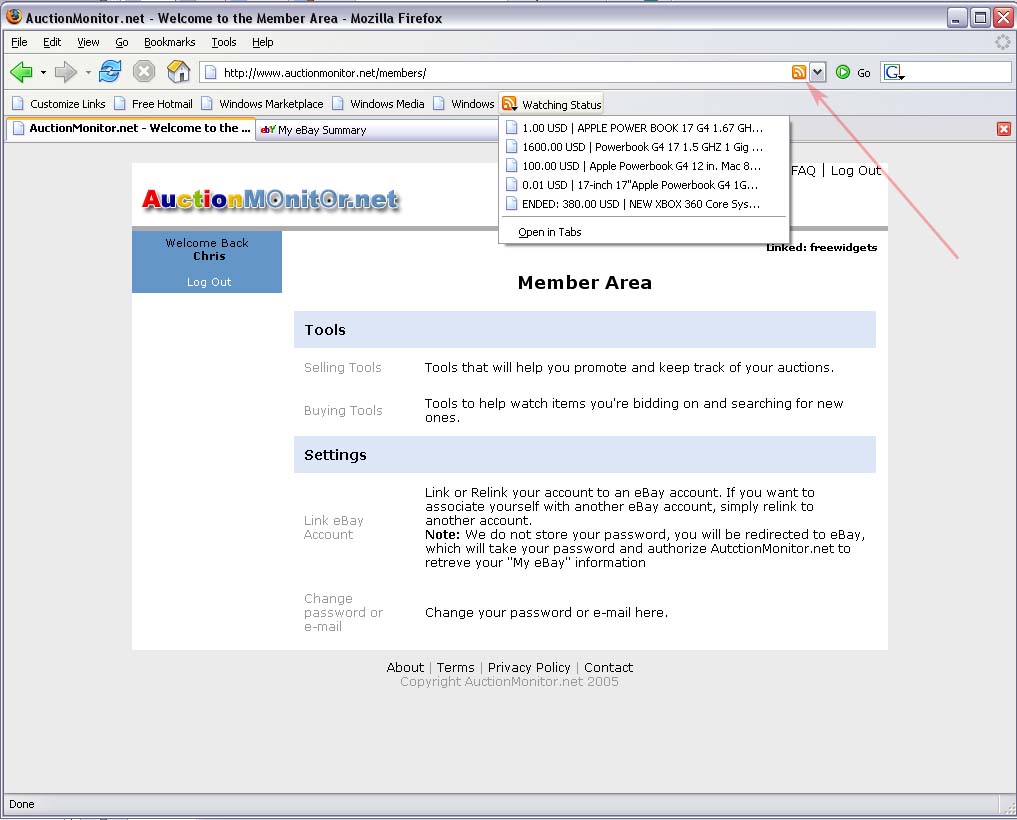
Task: Click the Free Hotmail bookmark
Action: 161,104
